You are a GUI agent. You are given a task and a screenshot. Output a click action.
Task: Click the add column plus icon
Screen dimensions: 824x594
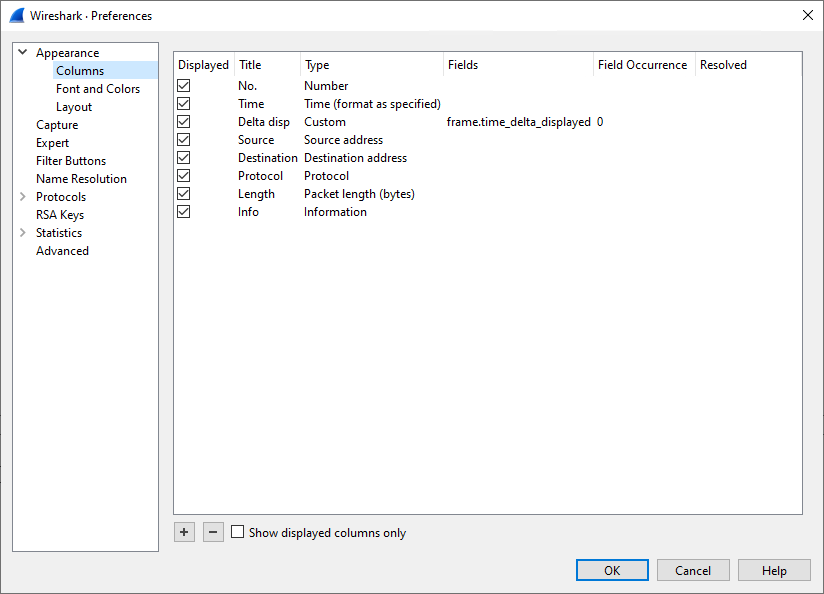(x=184, y=532)
